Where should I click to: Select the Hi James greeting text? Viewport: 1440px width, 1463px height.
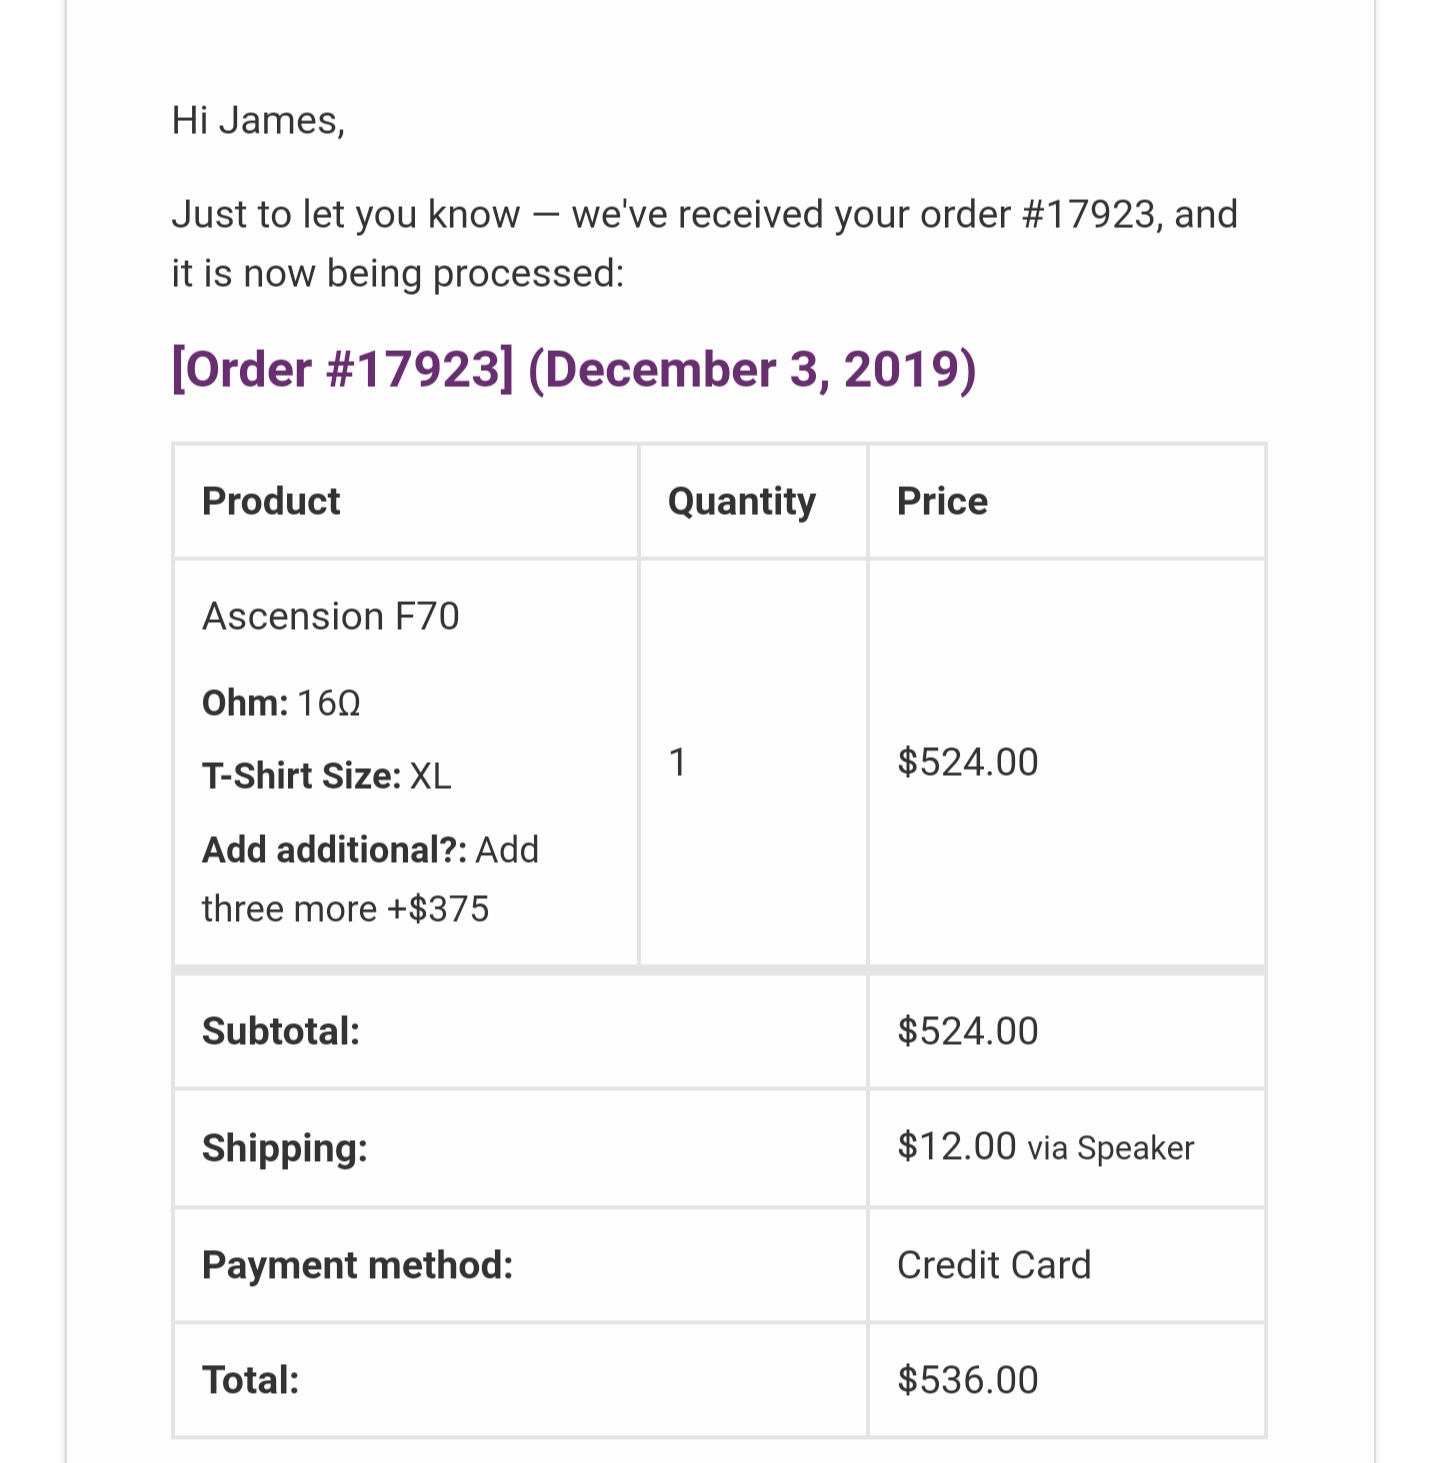258,120
